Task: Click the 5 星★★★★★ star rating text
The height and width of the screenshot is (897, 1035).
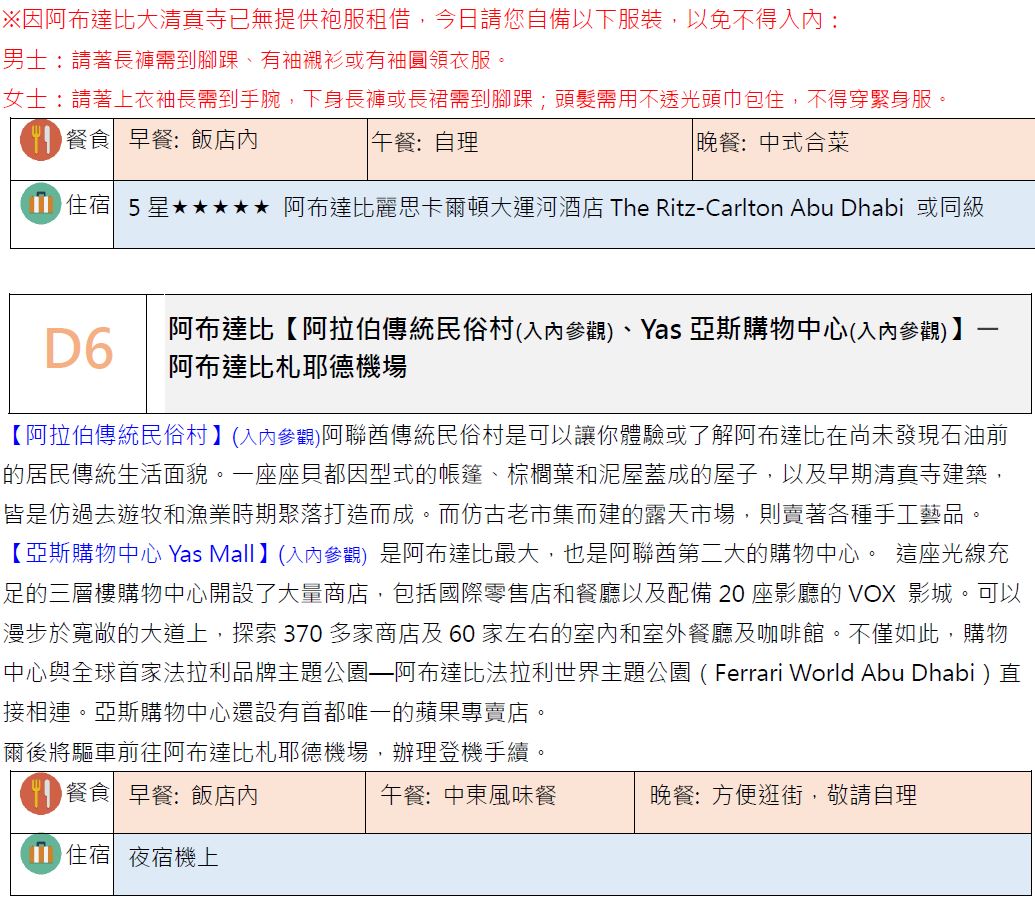Action: point(200,208)
